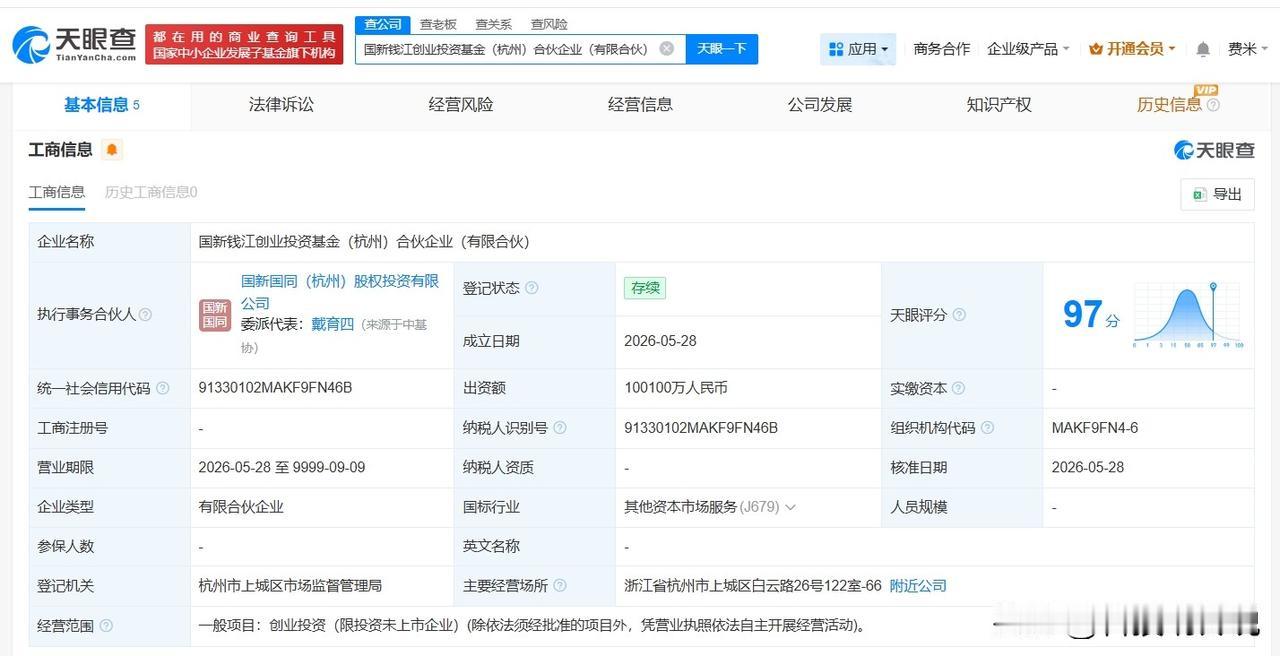Screen dimensions: 1280x656
Task: Click 营业期限 value 2026-05-28 至 9999-09-09
Action: click(282, 467)
